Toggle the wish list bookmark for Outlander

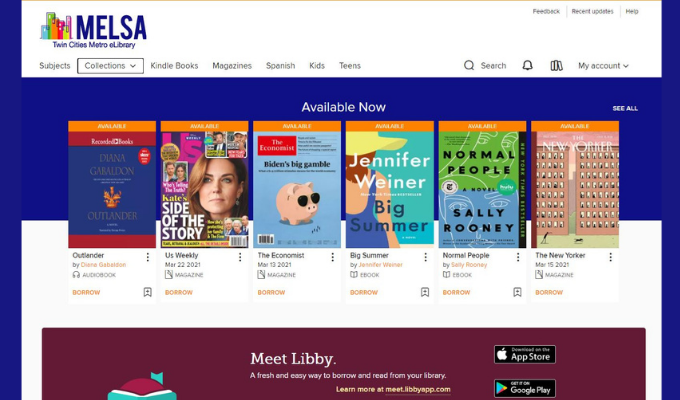point(147,292)
